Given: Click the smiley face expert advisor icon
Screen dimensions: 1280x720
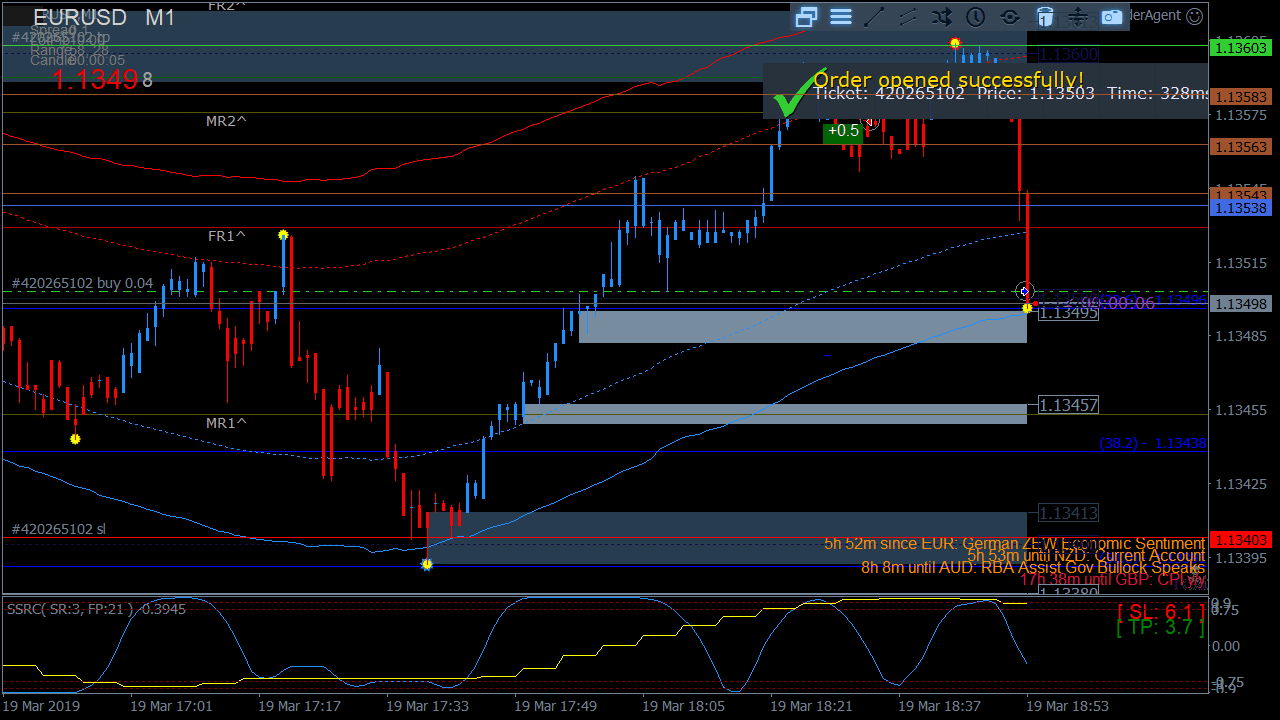Looking at the screenshot, I should pyautogui.click(x=1193, y=15).
